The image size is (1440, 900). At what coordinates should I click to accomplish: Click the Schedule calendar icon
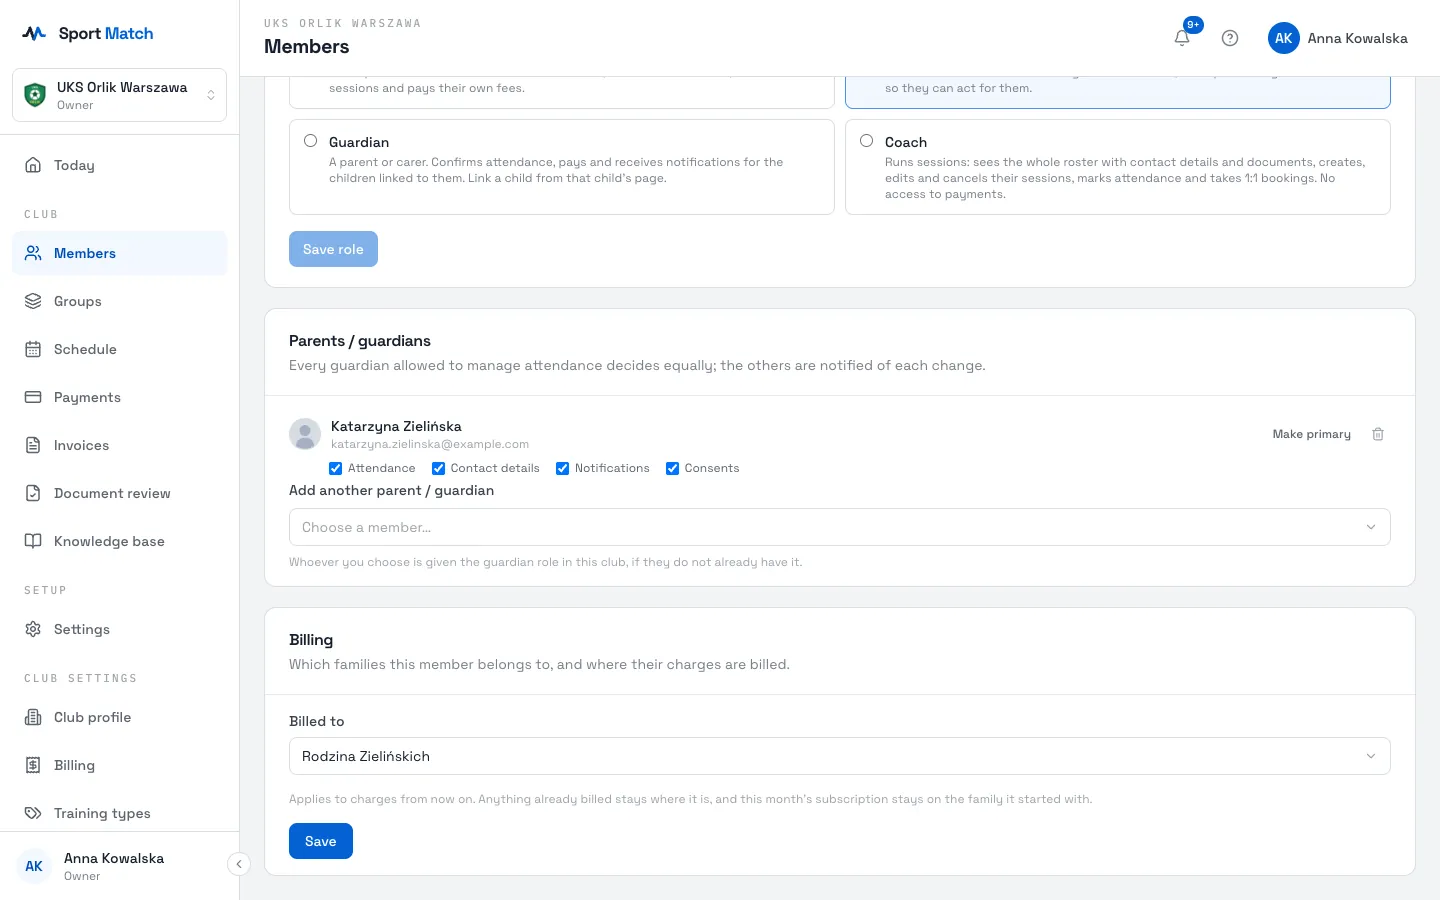(x=33, y=349)
